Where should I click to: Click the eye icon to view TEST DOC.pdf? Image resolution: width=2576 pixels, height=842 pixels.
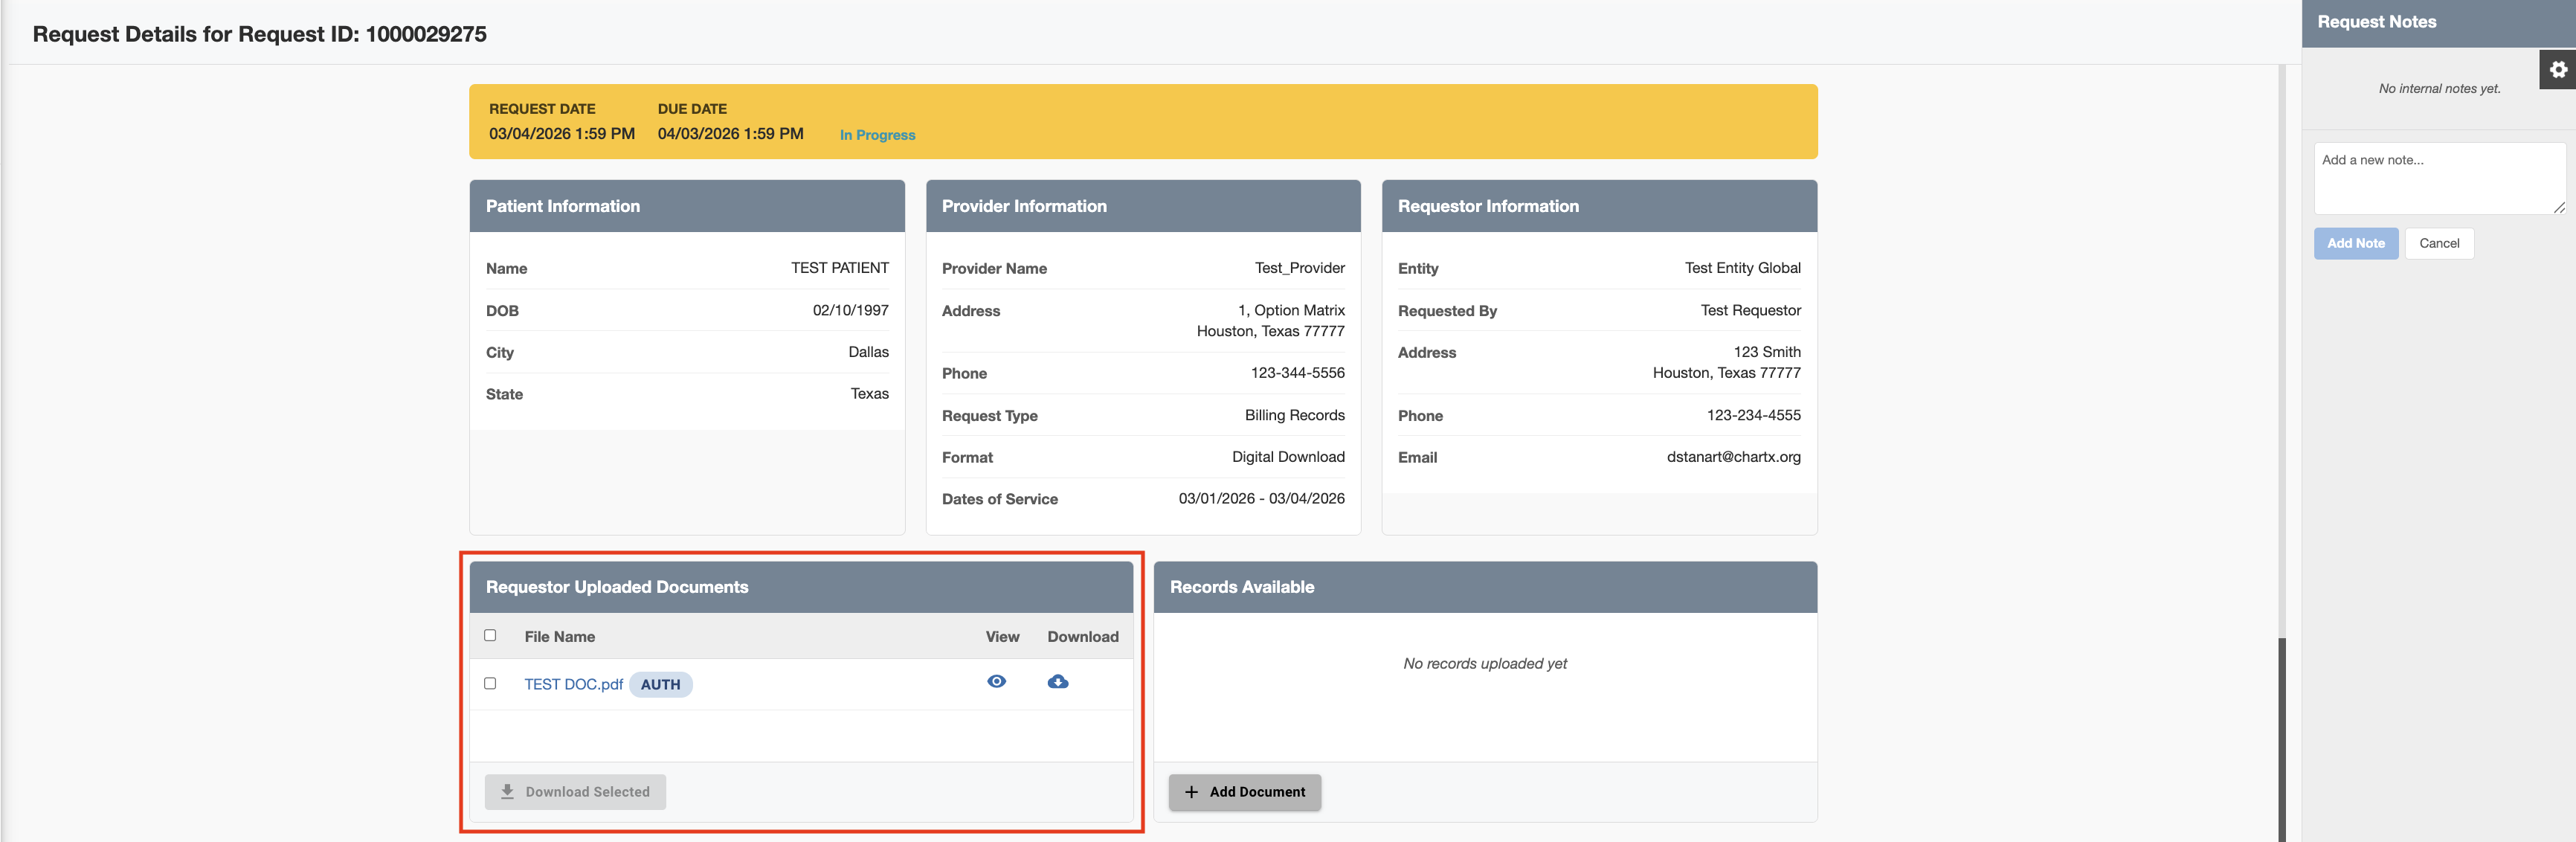pos(996,682)
